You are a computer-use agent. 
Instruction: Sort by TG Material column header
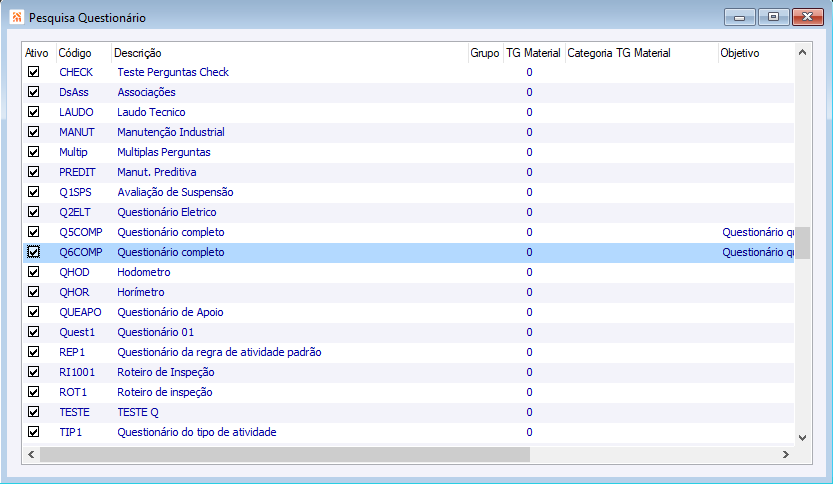coord(533,53)
